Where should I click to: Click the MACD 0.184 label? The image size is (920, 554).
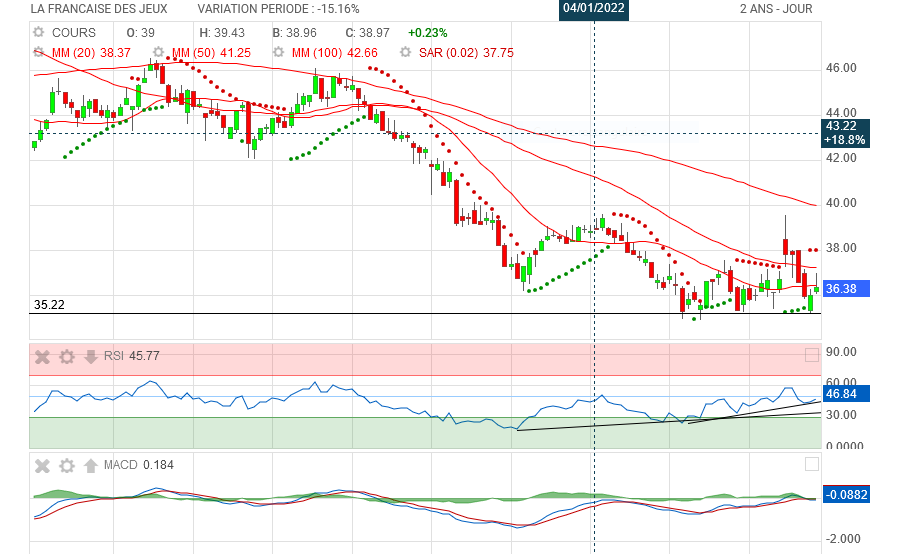138,465
